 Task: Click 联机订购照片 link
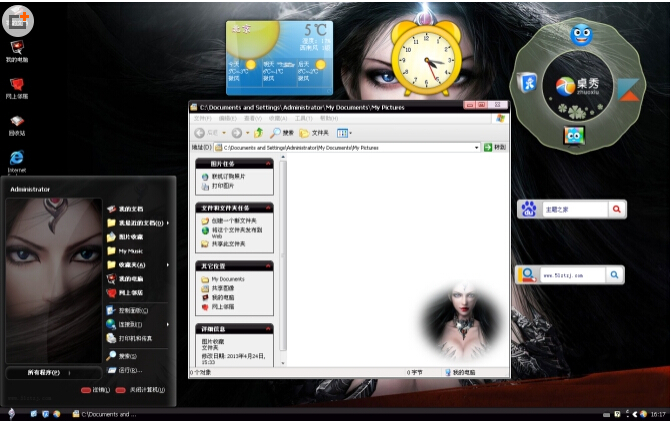coord(228,176)
